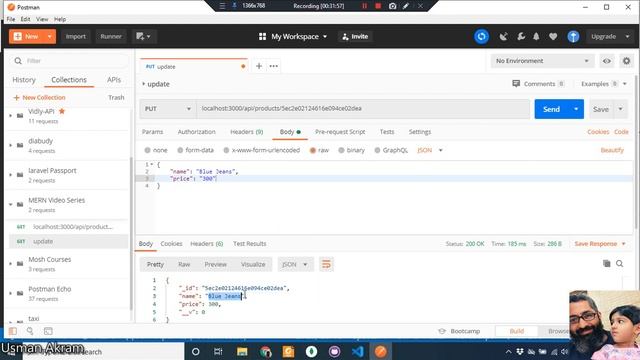Screen dimensions: 640x360
Task: Open the Authorization tab
Action: pos(196,132)
